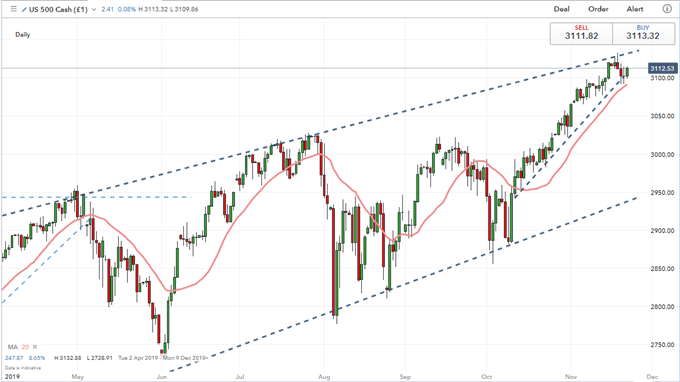
Task: Click the red MA period value 20
Action: (x=25, y=347)
